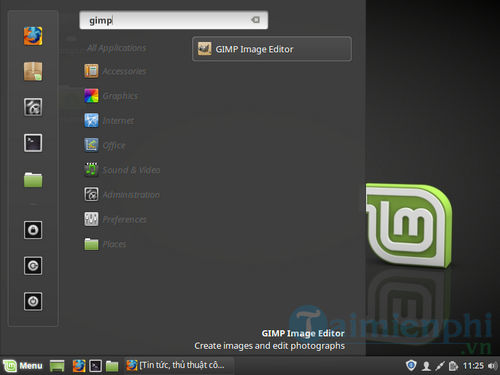500x375 pixels.
Task: Click the search box containing gimp
Action: pos(173,20)
